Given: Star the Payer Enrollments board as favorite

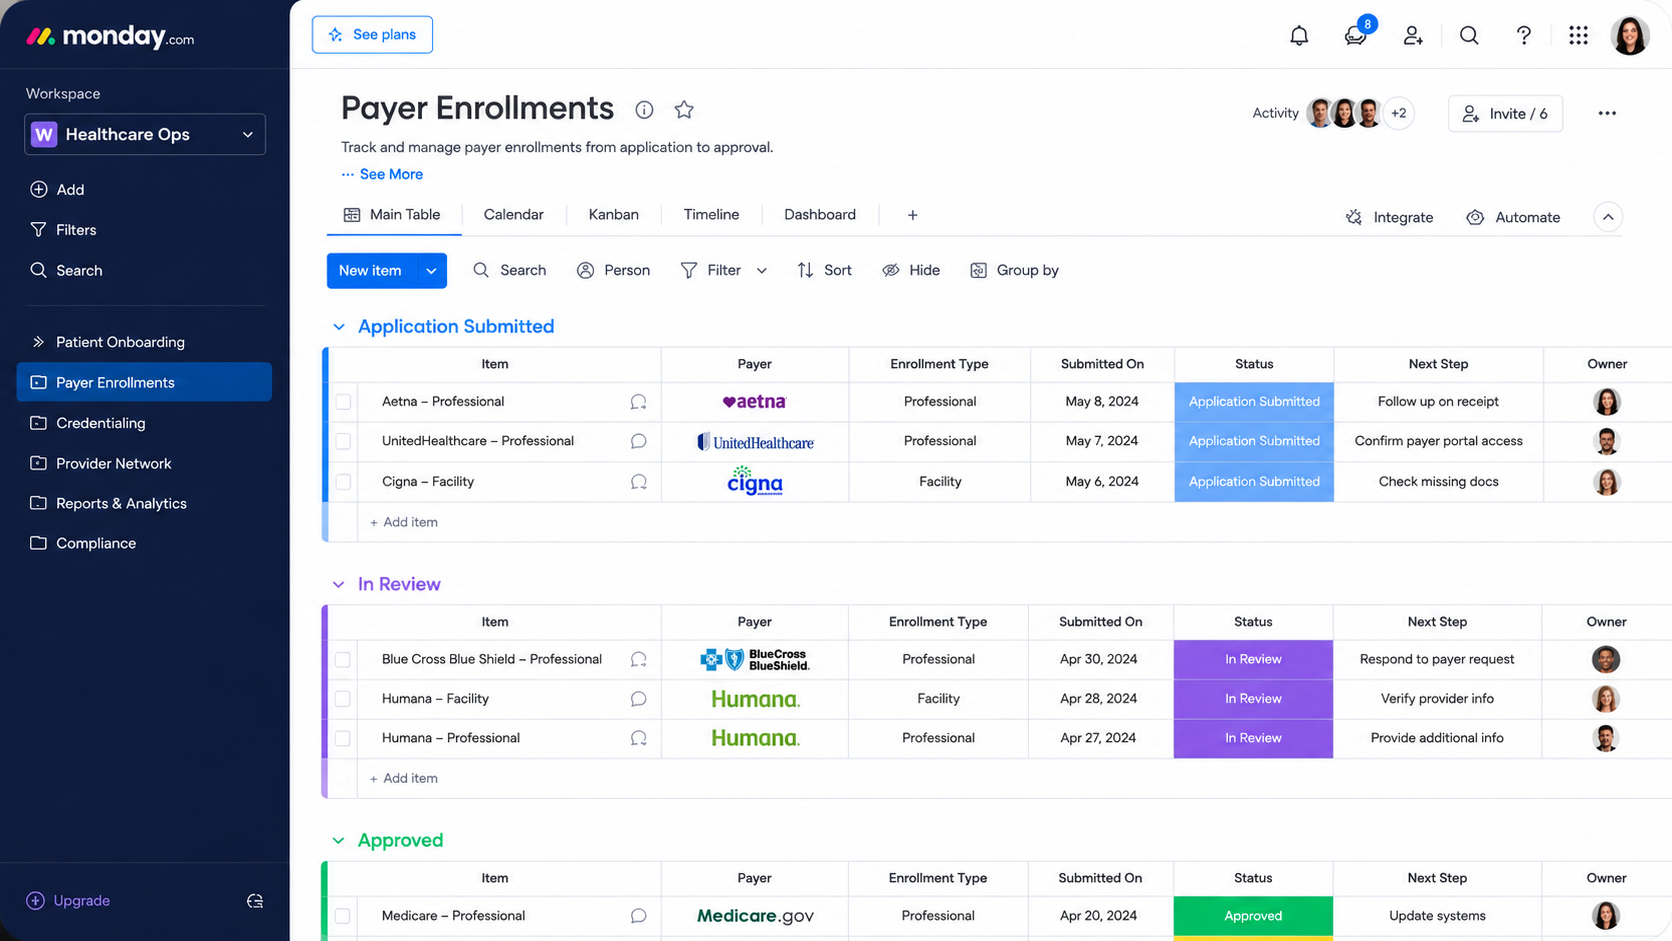Looking at the screenshot, I should click(684, 110).
